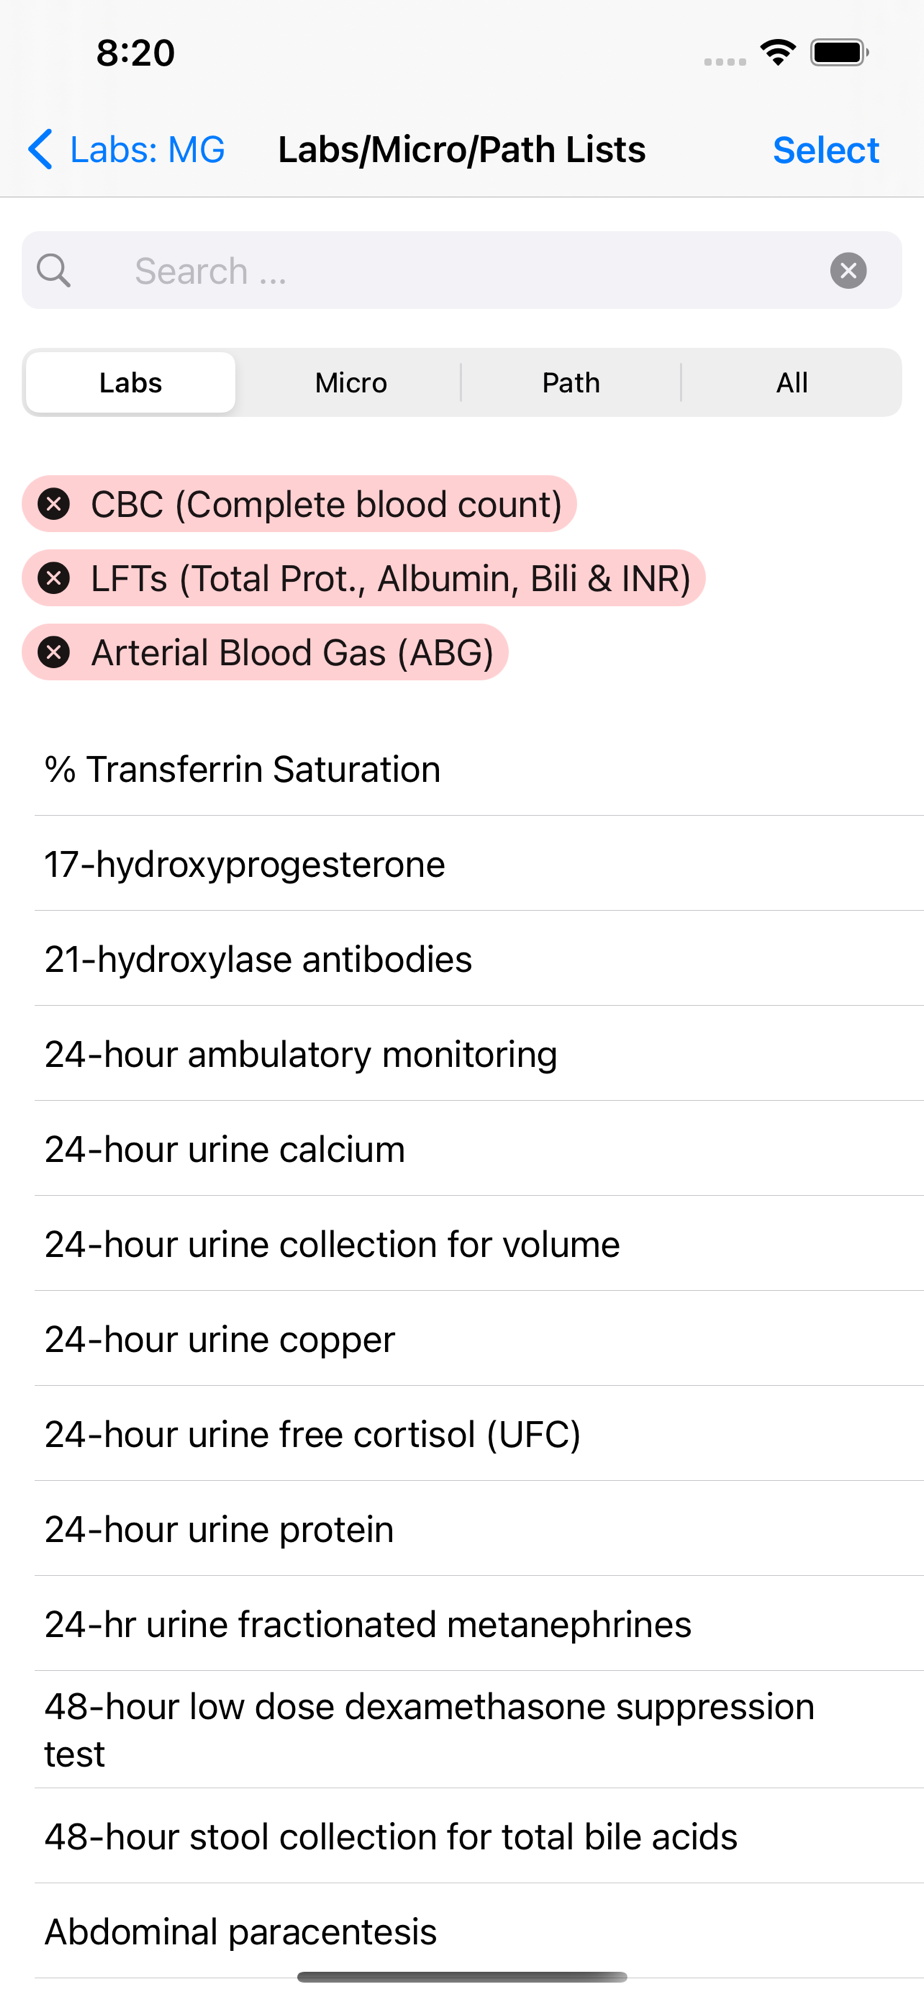Clear search field with the X icon
Image resolution: width=924 pixels, height=2000 pixels.
(848, 270)
